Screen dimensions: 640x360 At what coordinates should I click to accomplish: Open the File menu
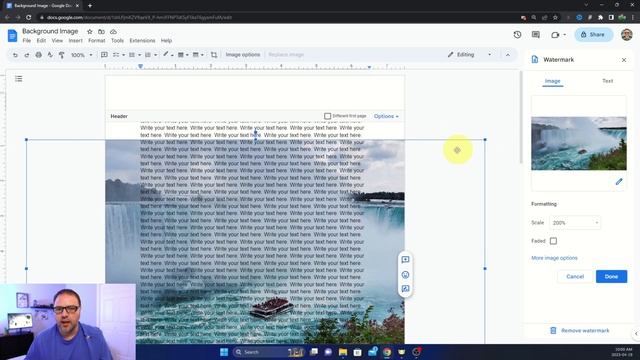coord(27,41)
